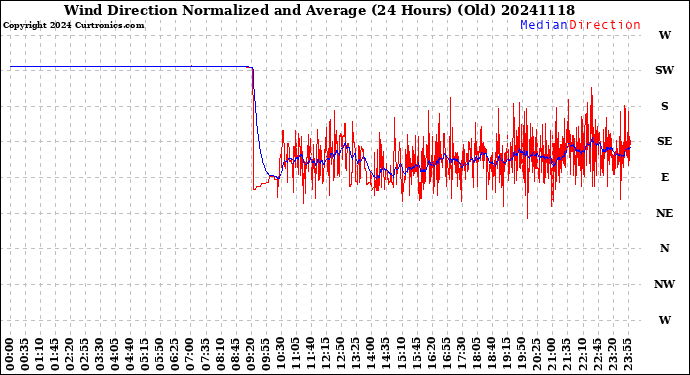Viewport: 690px width, 375px height.
Task: Click the 'SE' axis label
Action: point(664,141)
